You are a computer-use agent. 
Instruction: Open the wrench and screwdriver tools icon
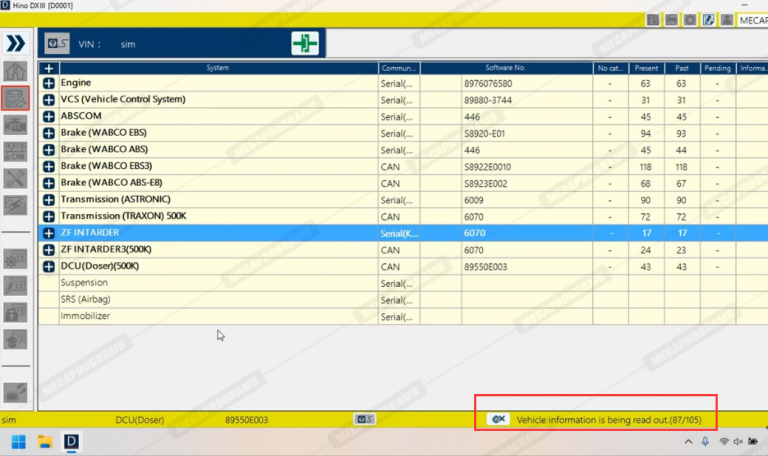15,179
